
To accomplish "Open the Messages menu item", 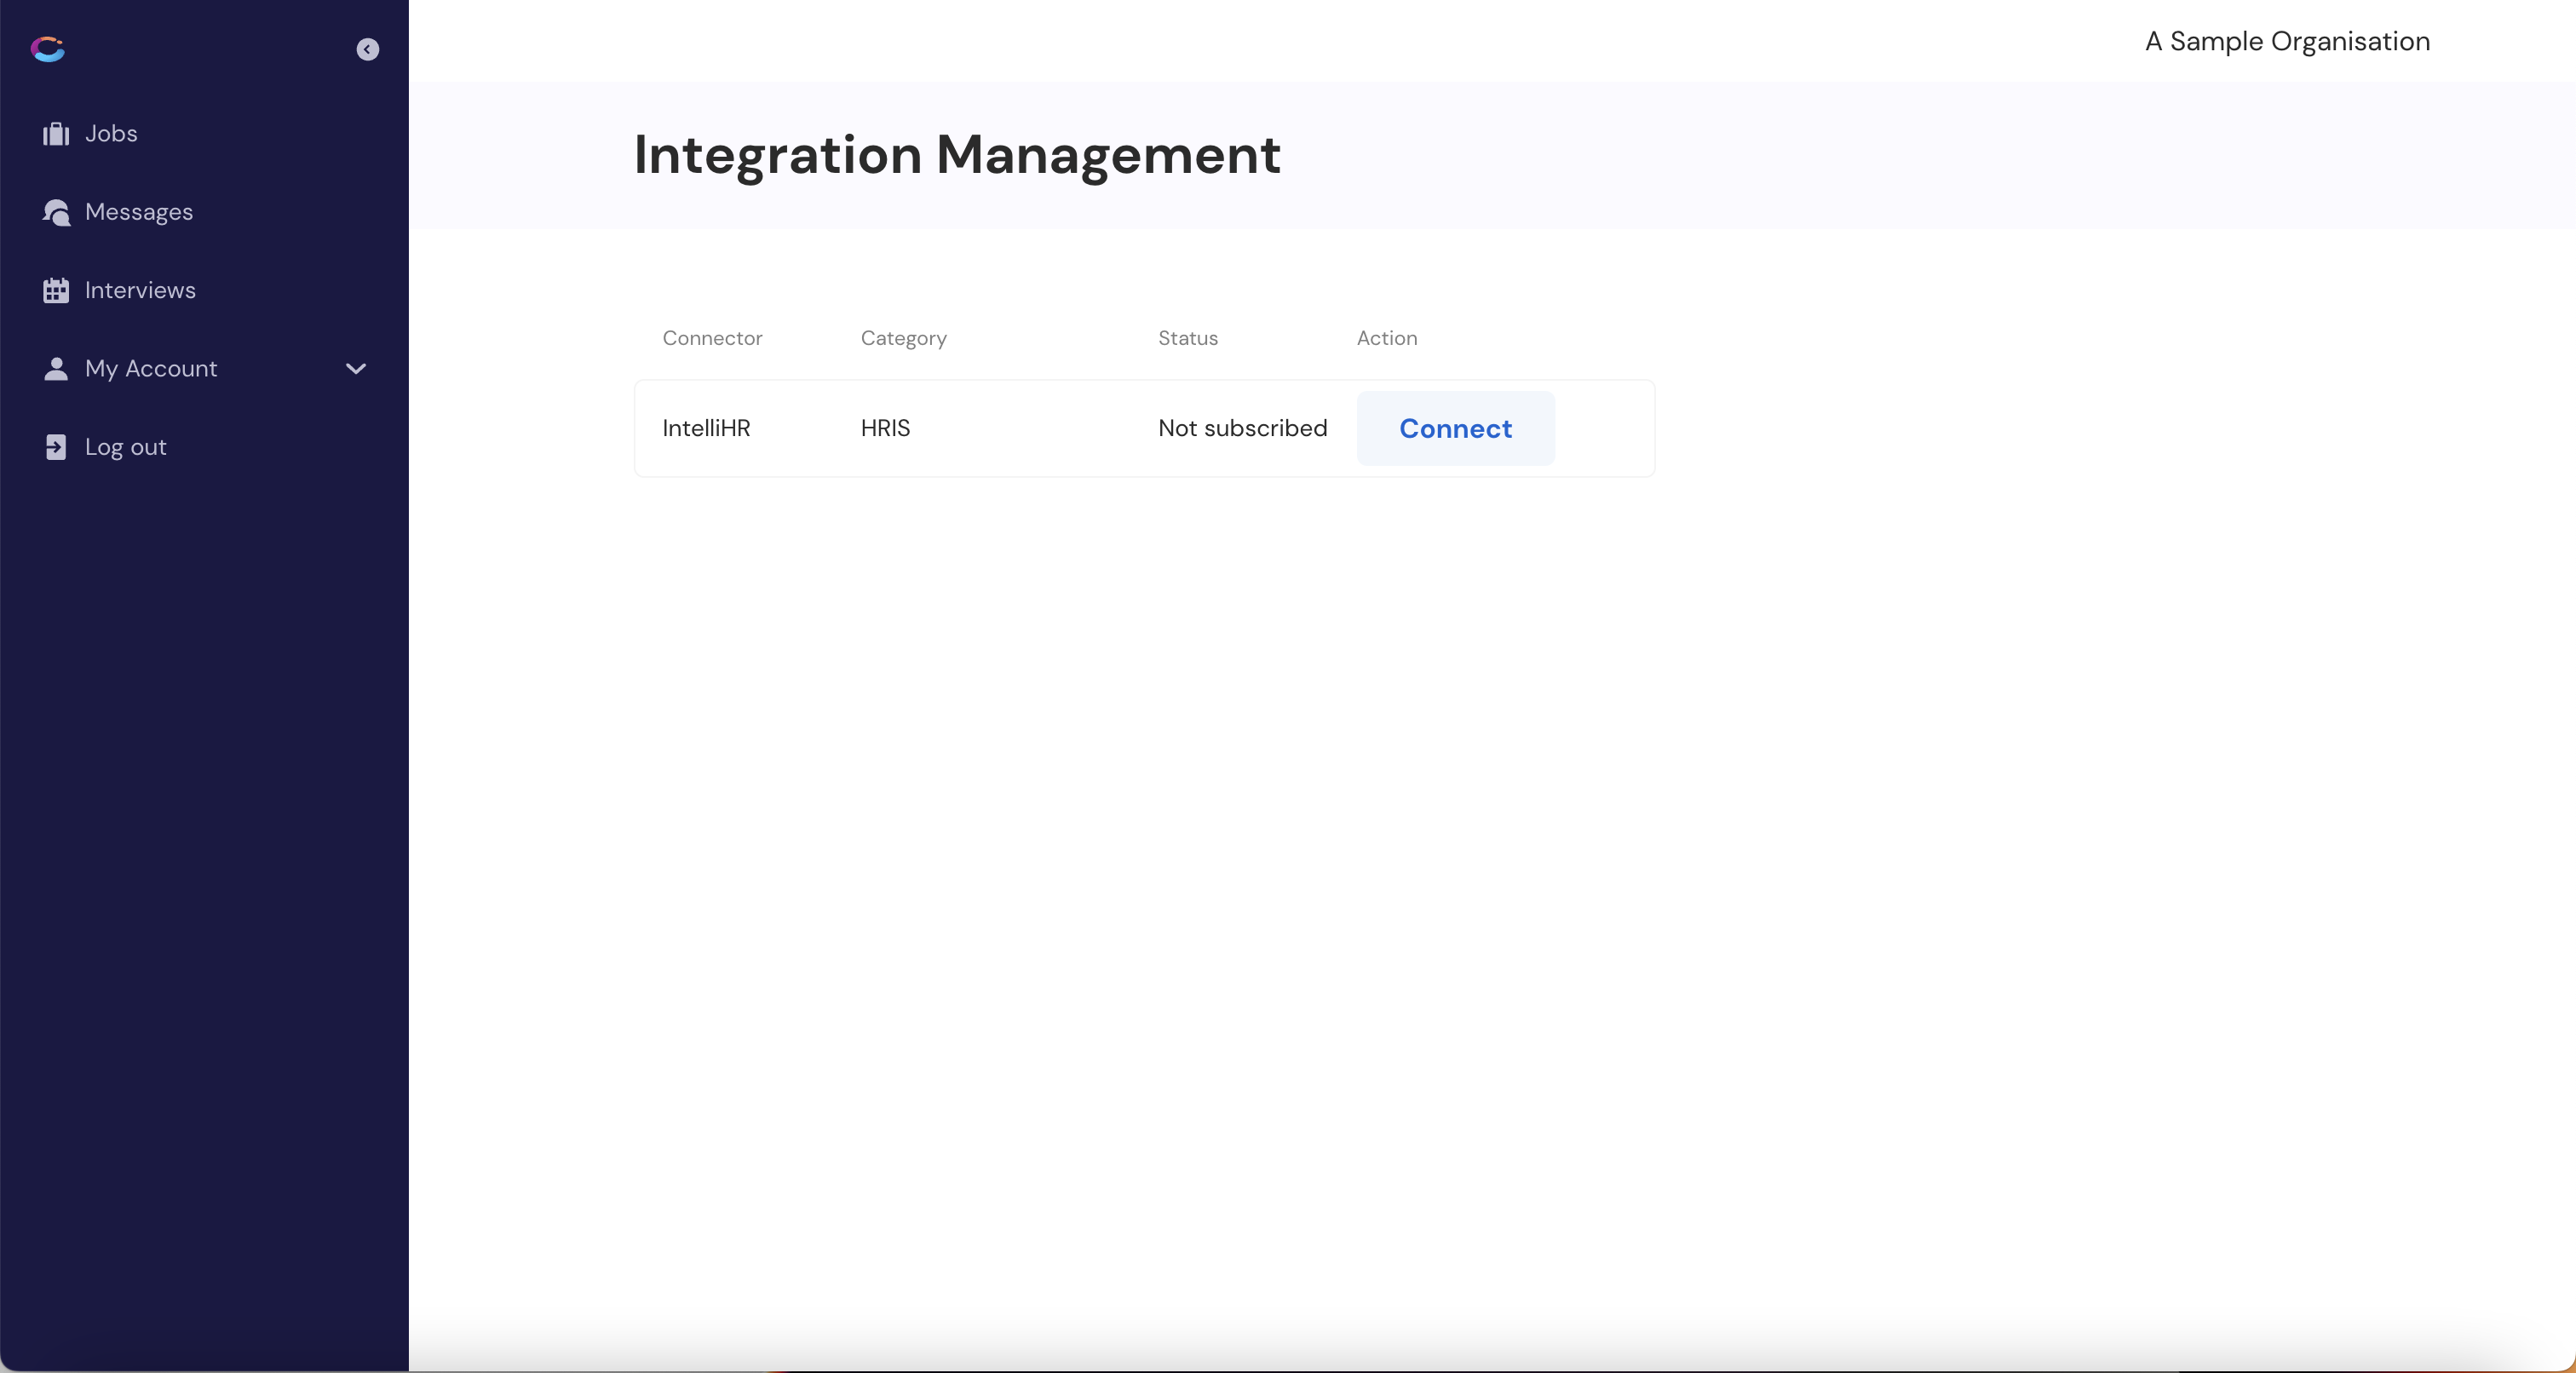I will click(x=139, y=212).
